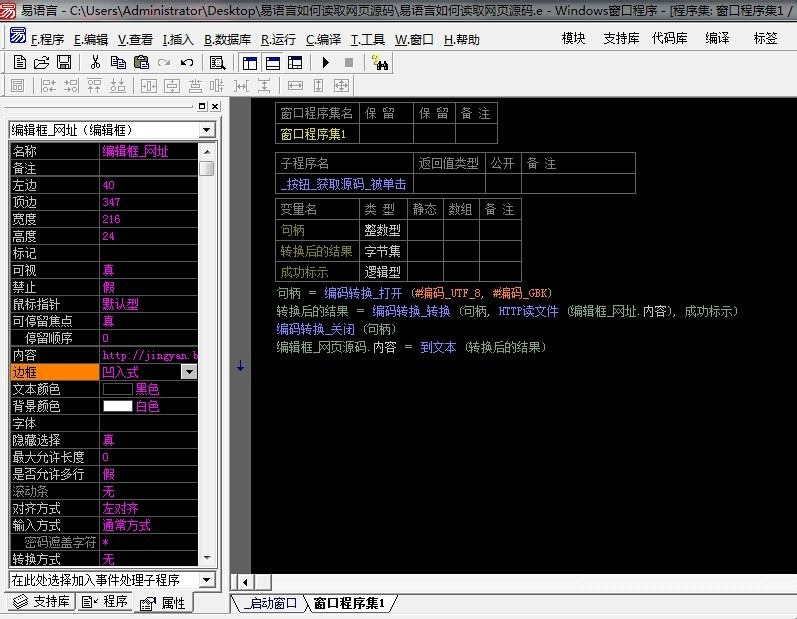This screenshot has height=619, width=797.
Task: Expand the 边框 property dropdown arrow
Action: click(189, 372)
